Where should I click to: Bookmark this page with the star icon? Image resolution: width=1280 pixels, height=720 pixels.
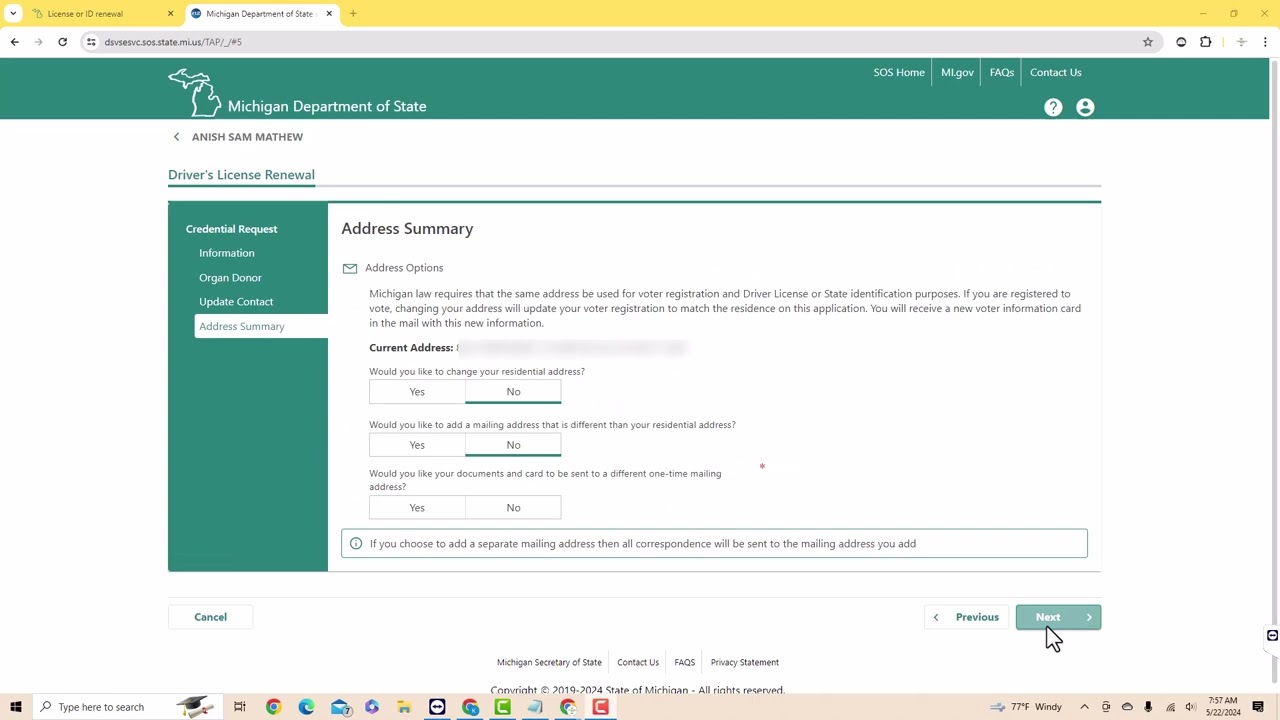(x=1148, y=42)
